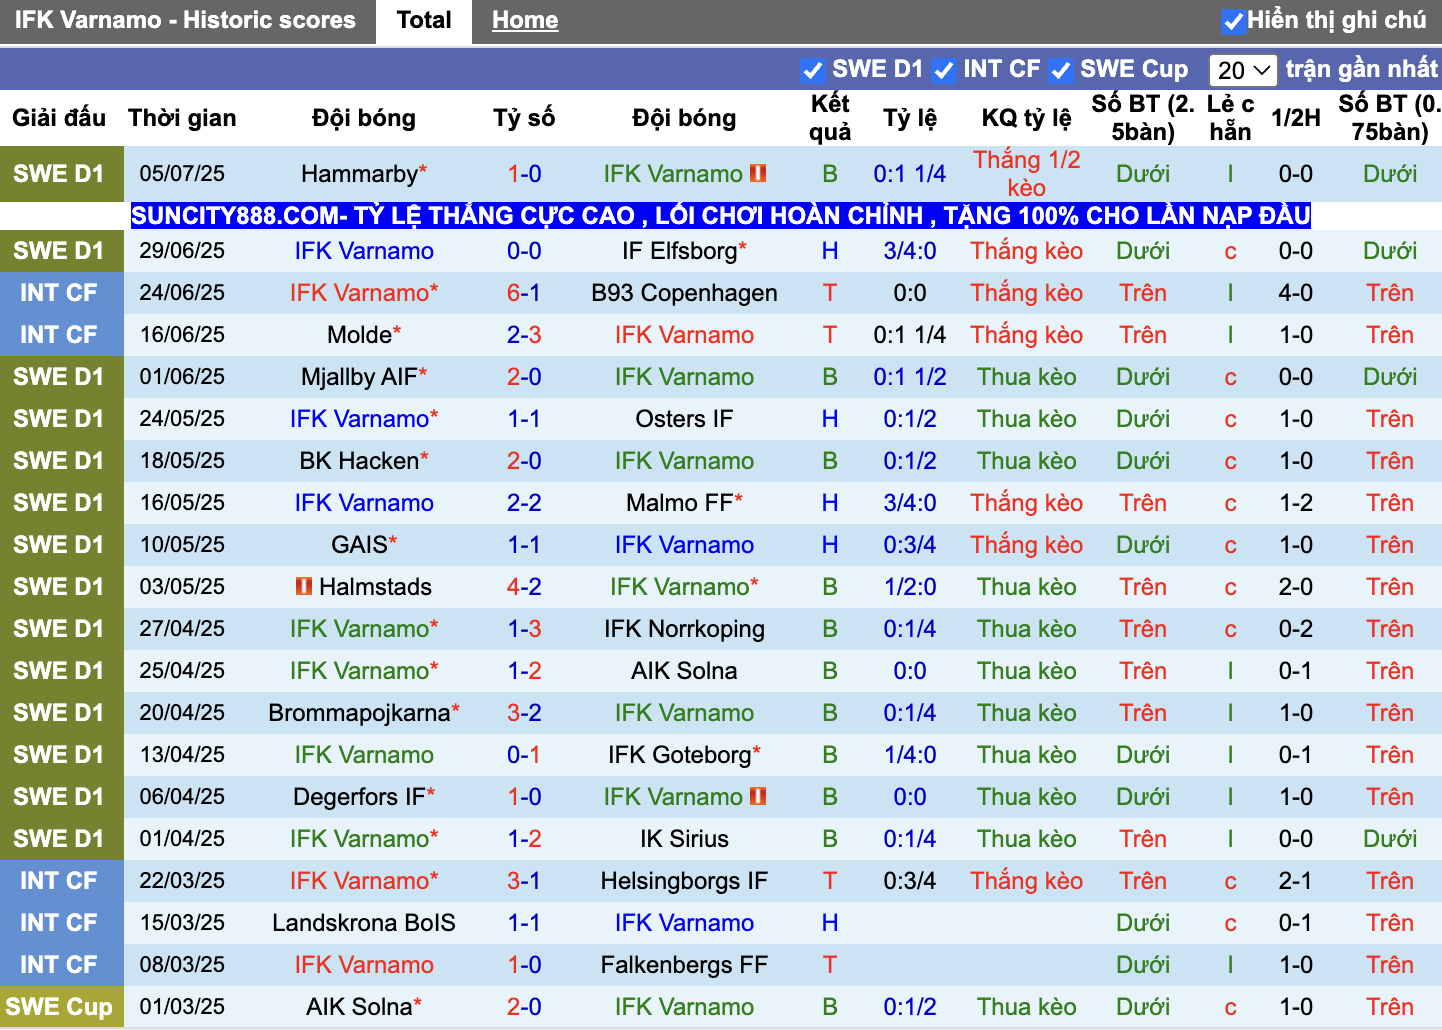This screenshot has height=1030, width=1442.
Task: Click the 2-0 score on 01/03/25
Action: tap(524, 1007)
